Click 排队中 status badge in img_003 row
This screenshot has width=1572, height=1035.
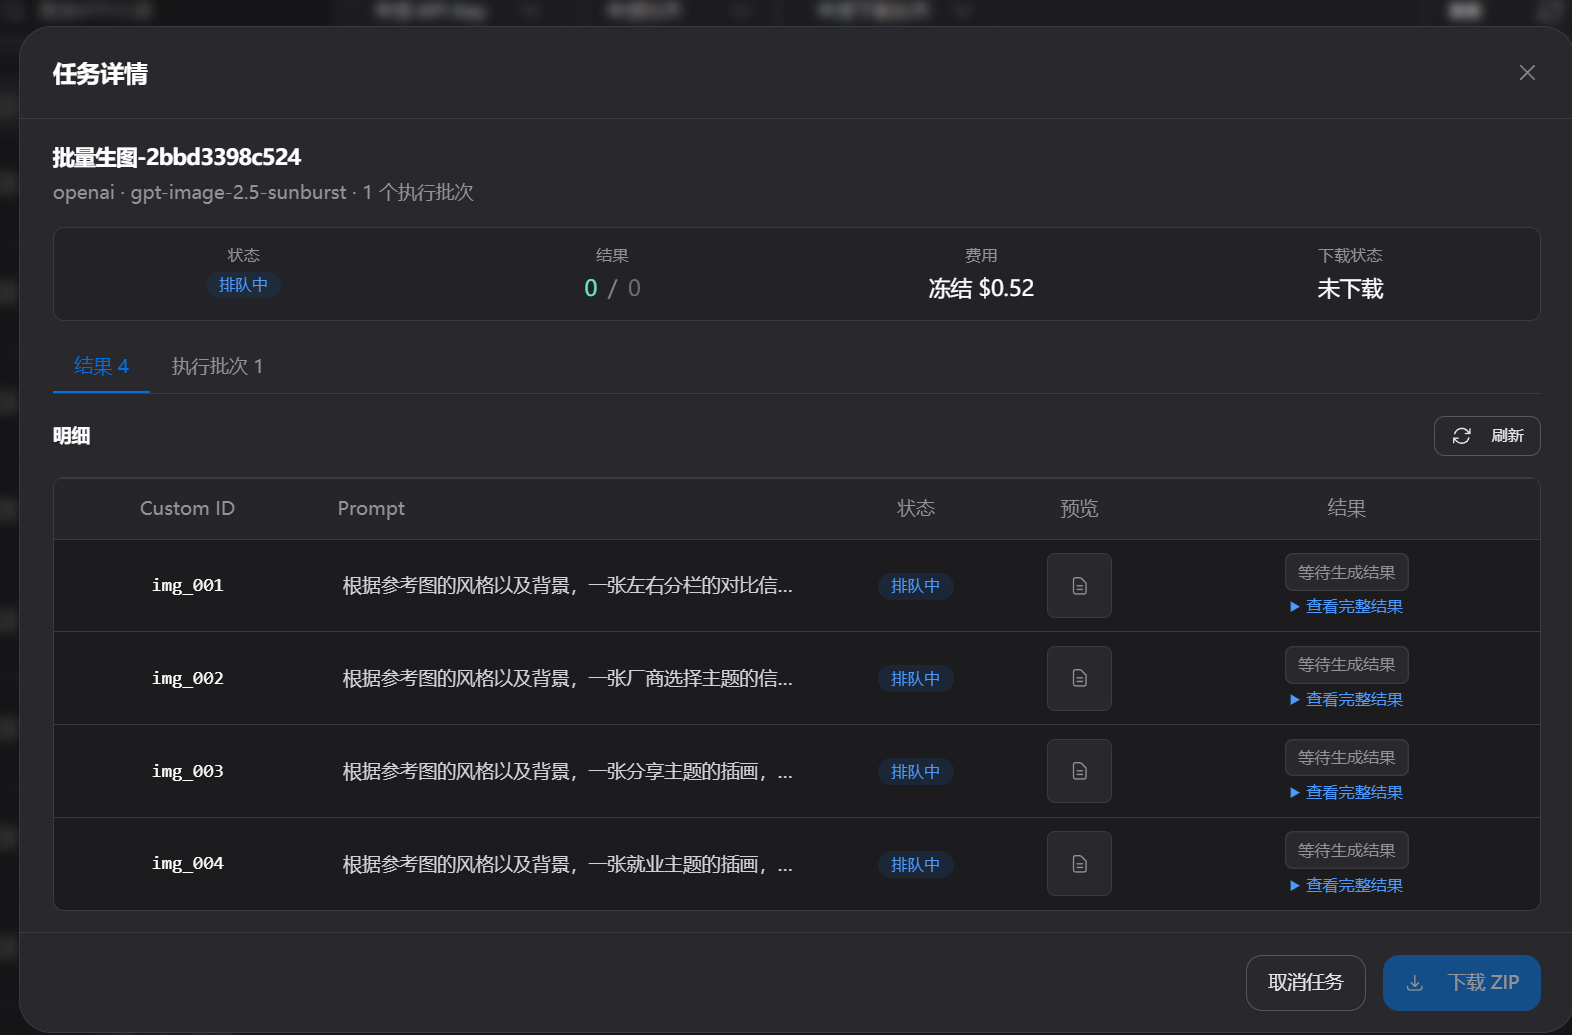point(916,772)
